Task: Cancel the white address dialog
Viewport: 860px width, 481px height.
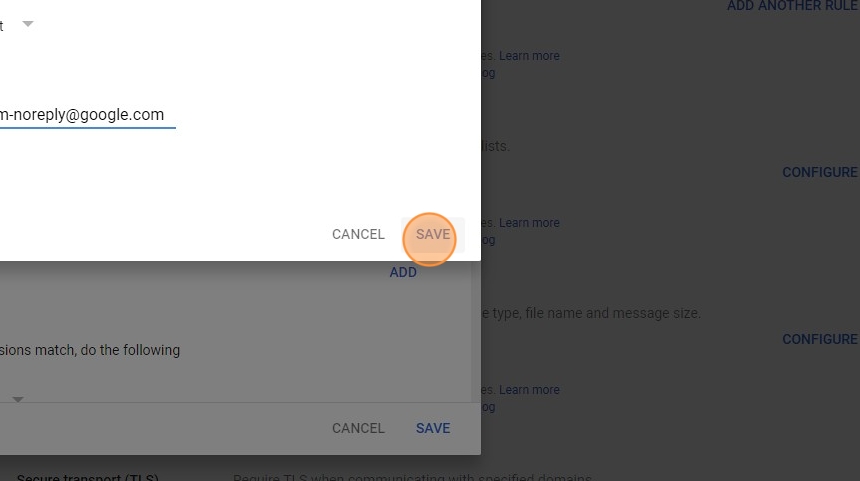Action: point(358,234)
